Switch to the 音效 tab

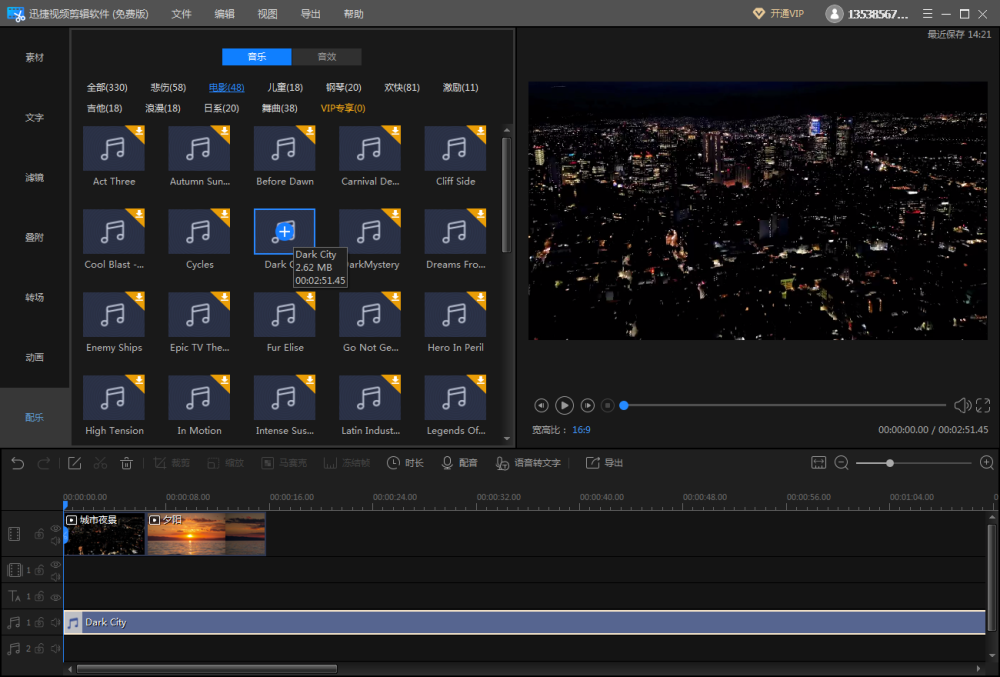(x=327, y=57)
